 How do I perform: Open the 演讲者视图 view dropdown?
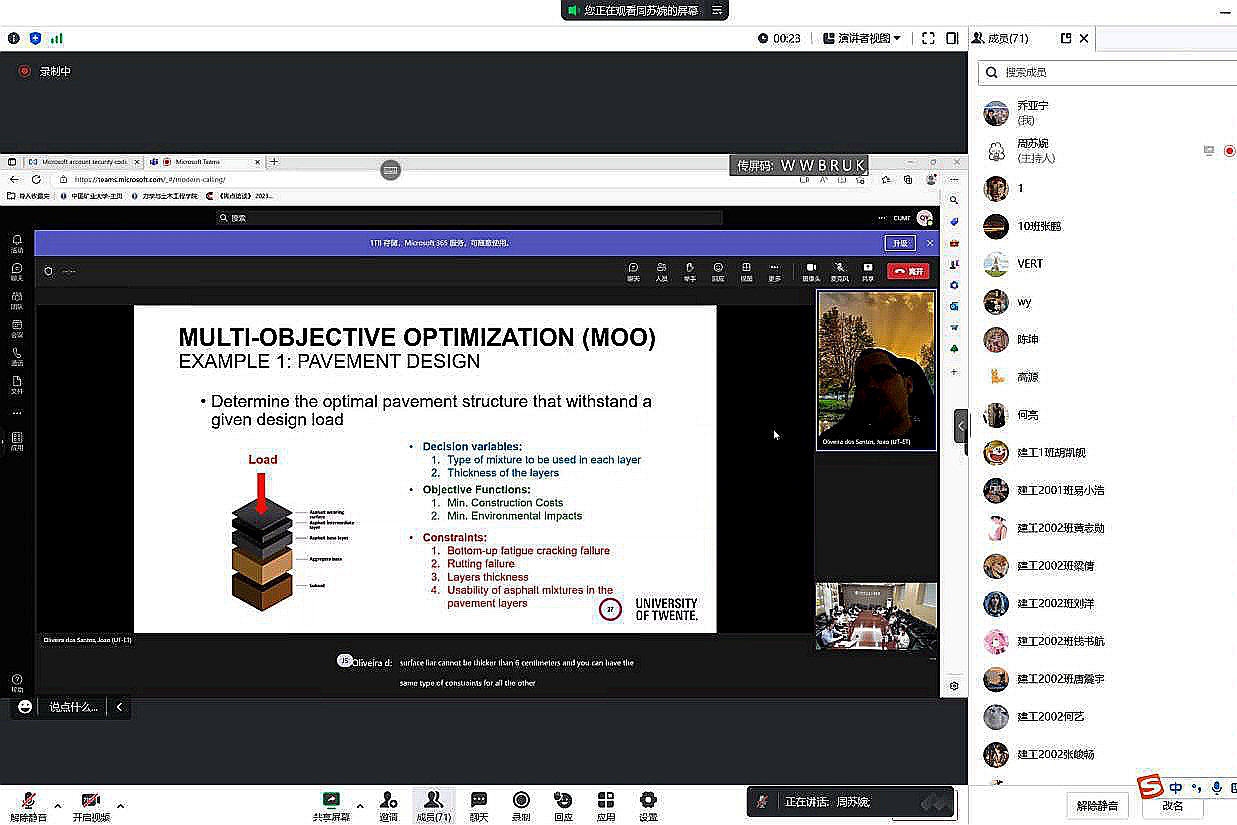[861, 38]
